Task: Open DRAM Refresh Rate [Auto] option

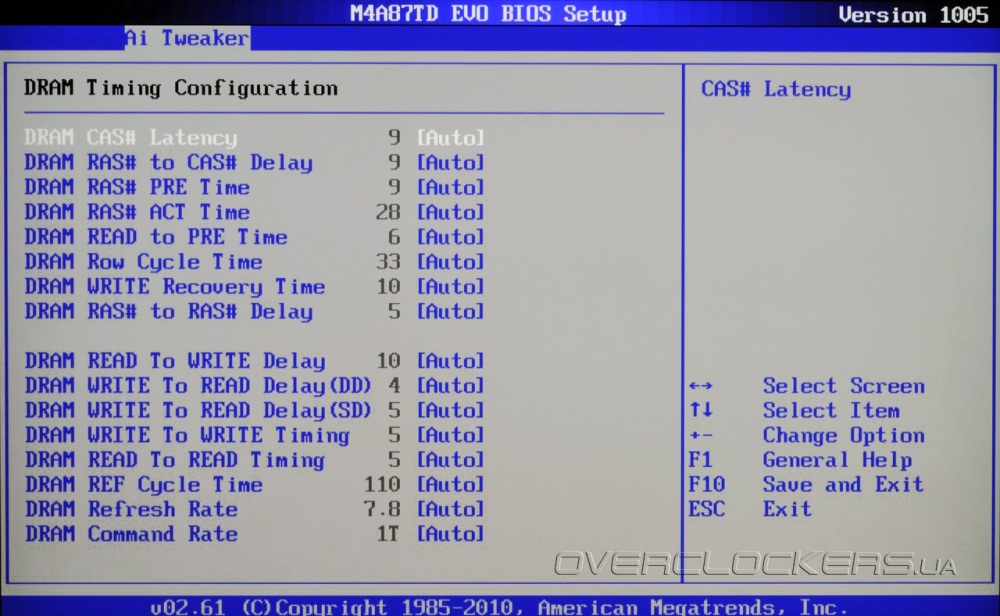Action: pos(450,509)
